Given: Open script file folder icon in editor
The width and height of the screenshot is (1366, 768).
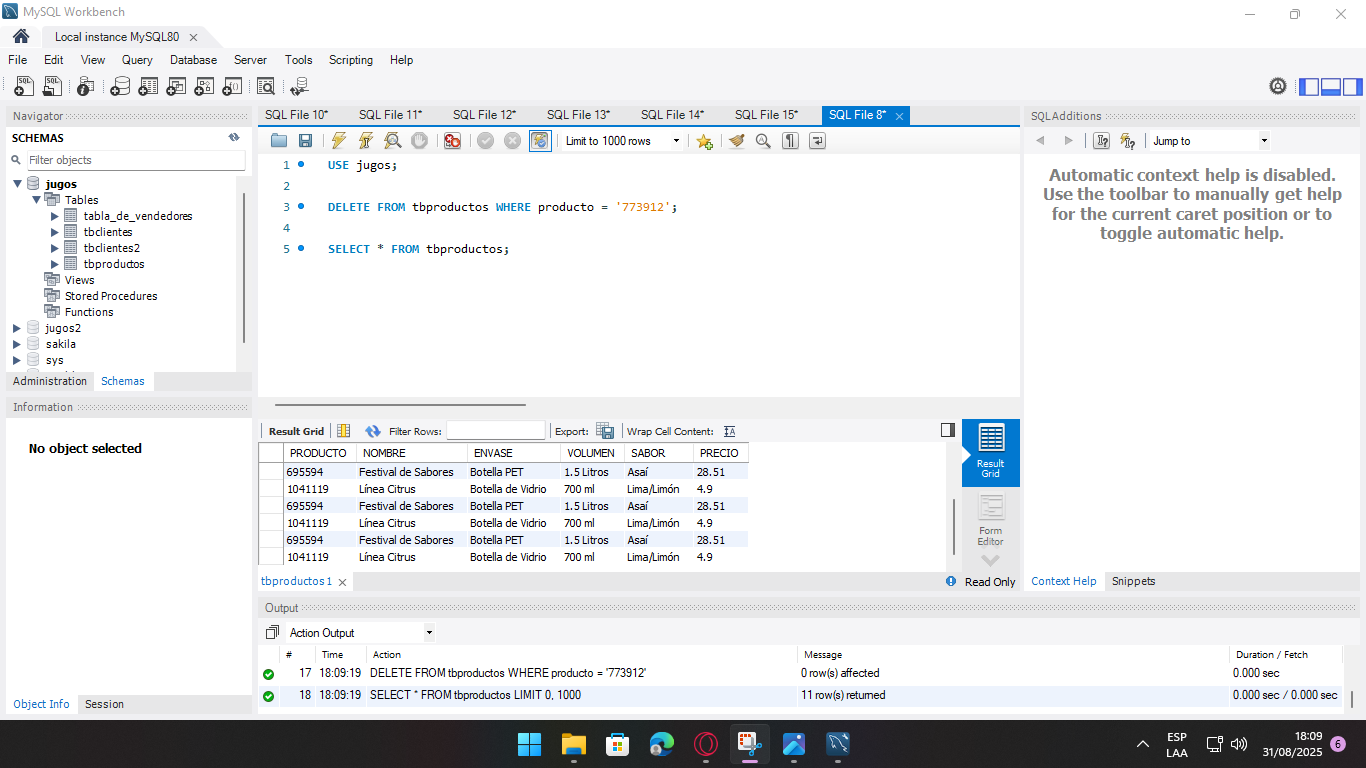Looking at the screenshot, I should 279,141.
